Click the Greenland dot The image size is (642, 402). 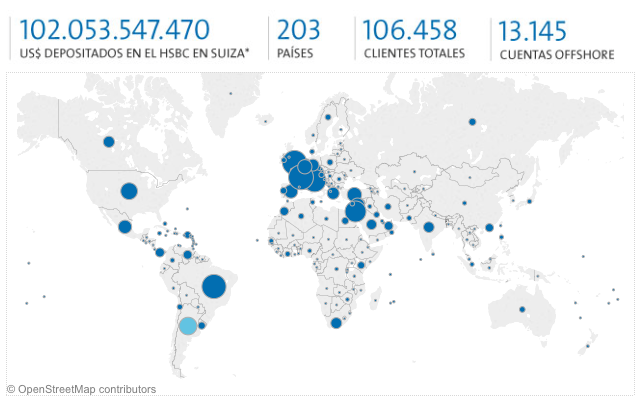[x=231, y=94]
